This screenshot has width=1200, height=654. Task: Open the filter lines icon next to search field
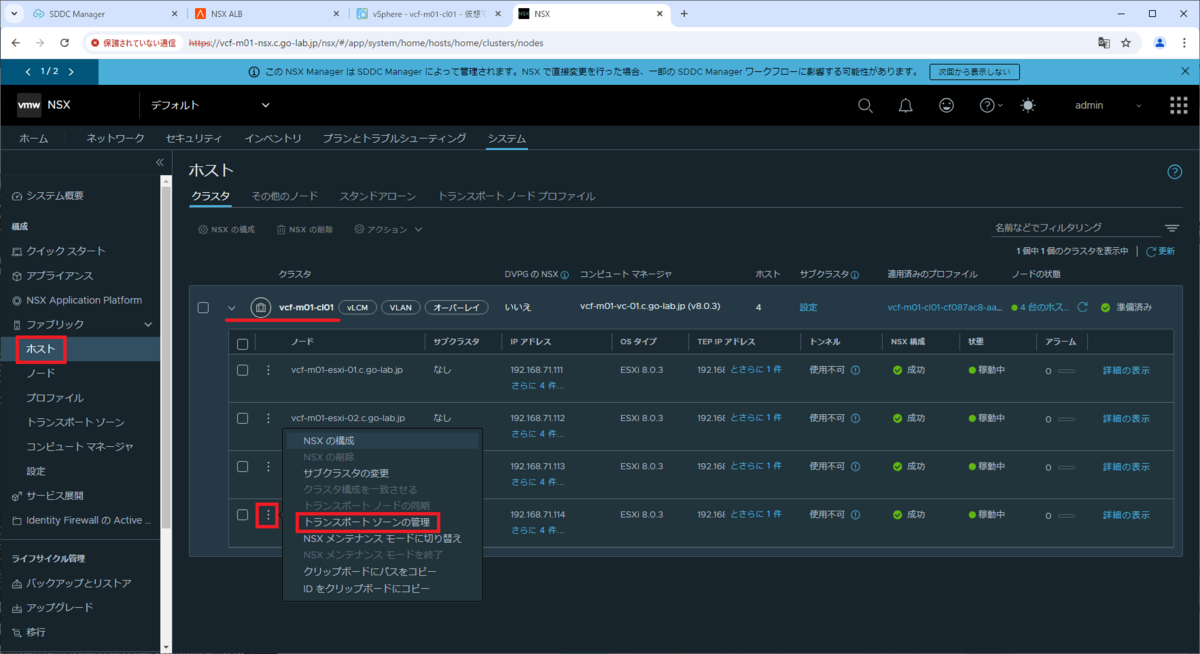(x=1172, y=228)
